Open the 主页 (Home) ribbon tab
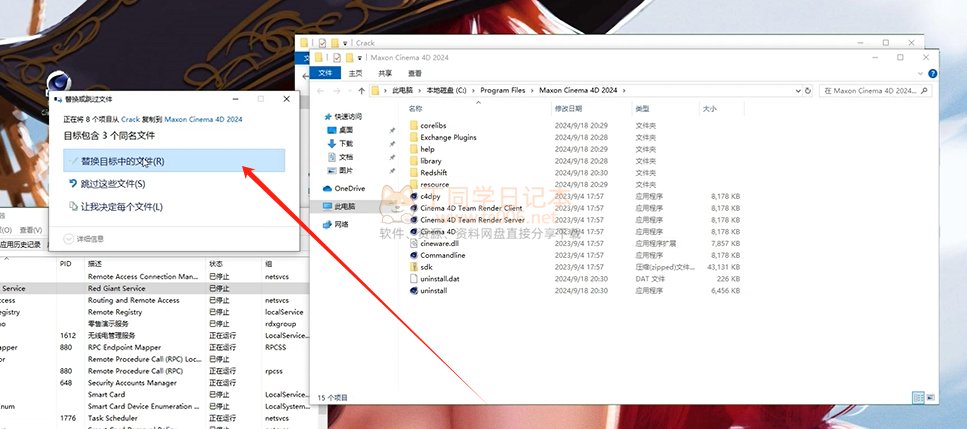Viewport: 967px width, 429px height. (x=355, y=73)
